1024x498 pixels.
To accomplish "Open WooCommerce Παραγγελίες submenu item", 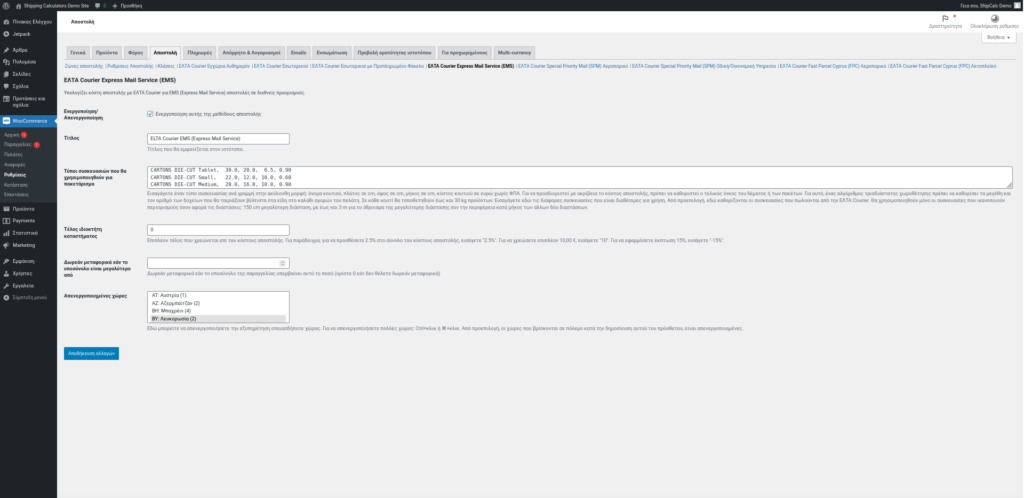I will tap(18, 144).
